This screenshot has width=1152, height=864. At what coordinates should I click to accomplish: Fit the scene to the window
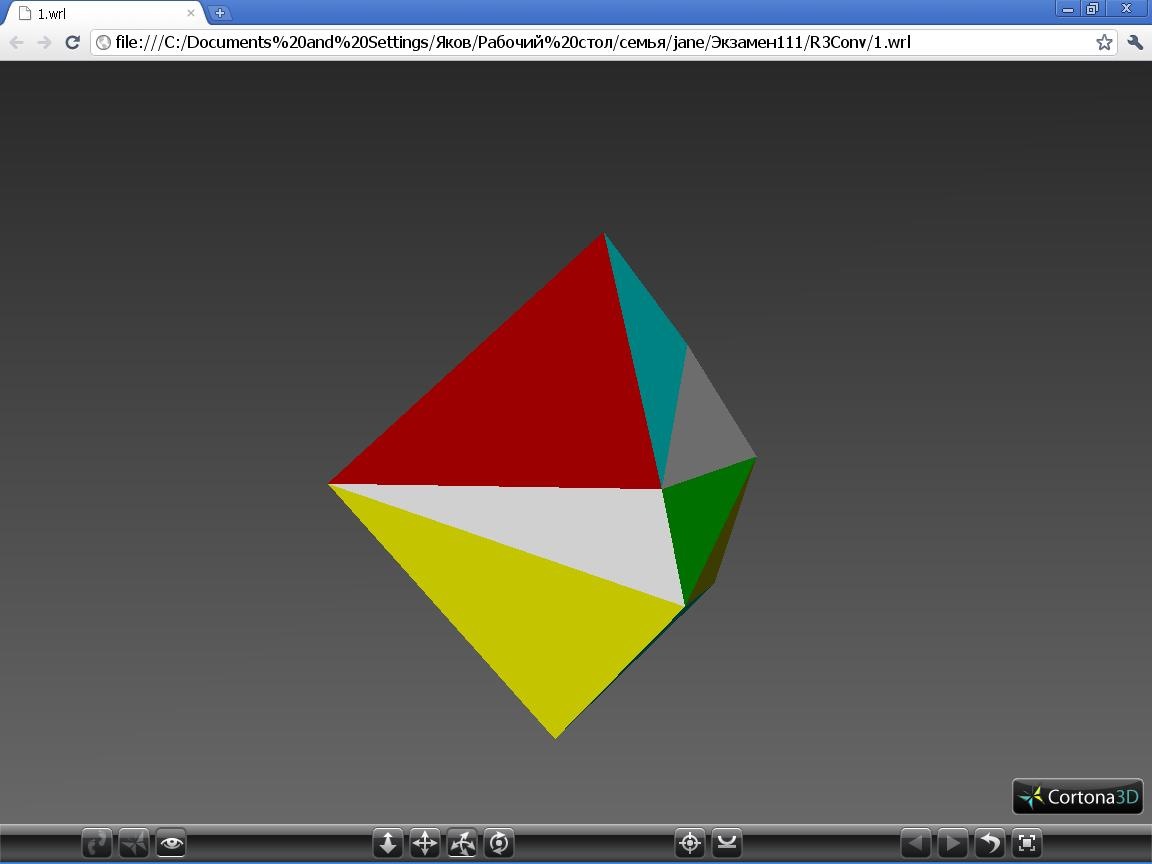click(1026, 843)
